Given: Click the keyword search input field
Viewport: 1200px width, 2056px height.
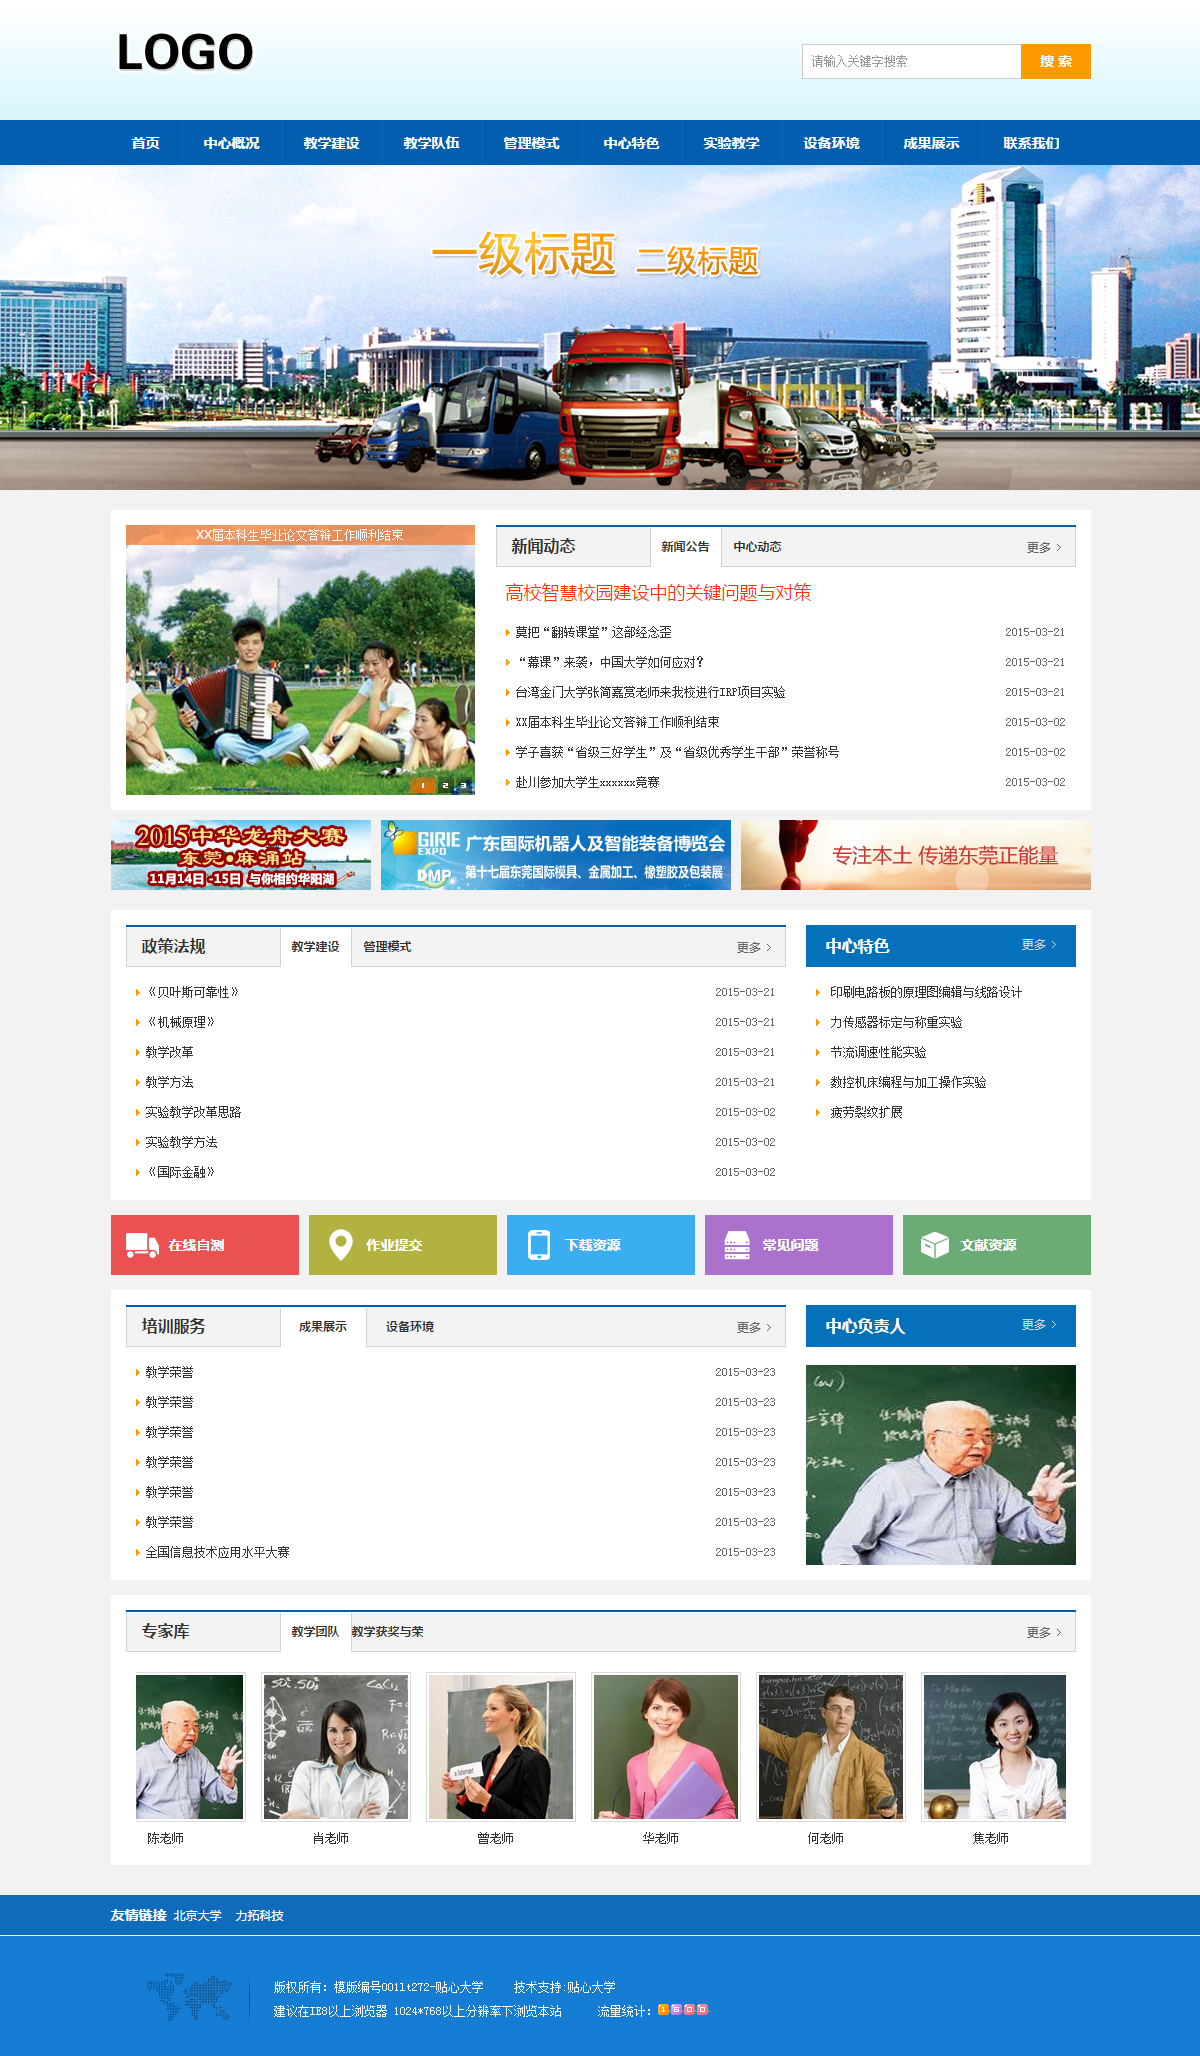Looking at the screenshot, I should coord(910,61).
